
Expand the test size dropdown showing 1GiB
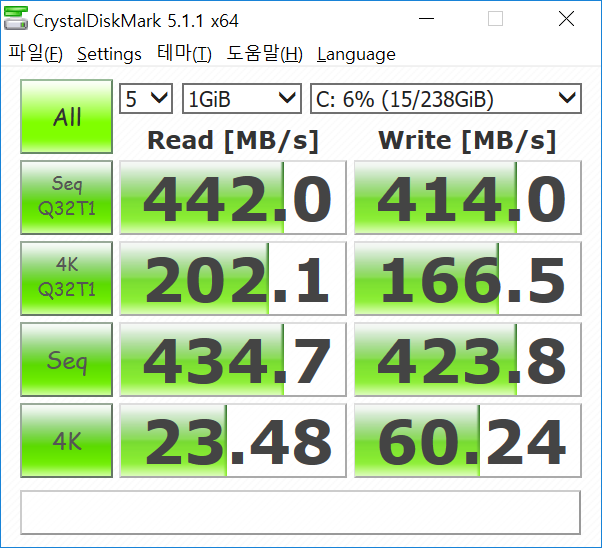pos(241,98)
